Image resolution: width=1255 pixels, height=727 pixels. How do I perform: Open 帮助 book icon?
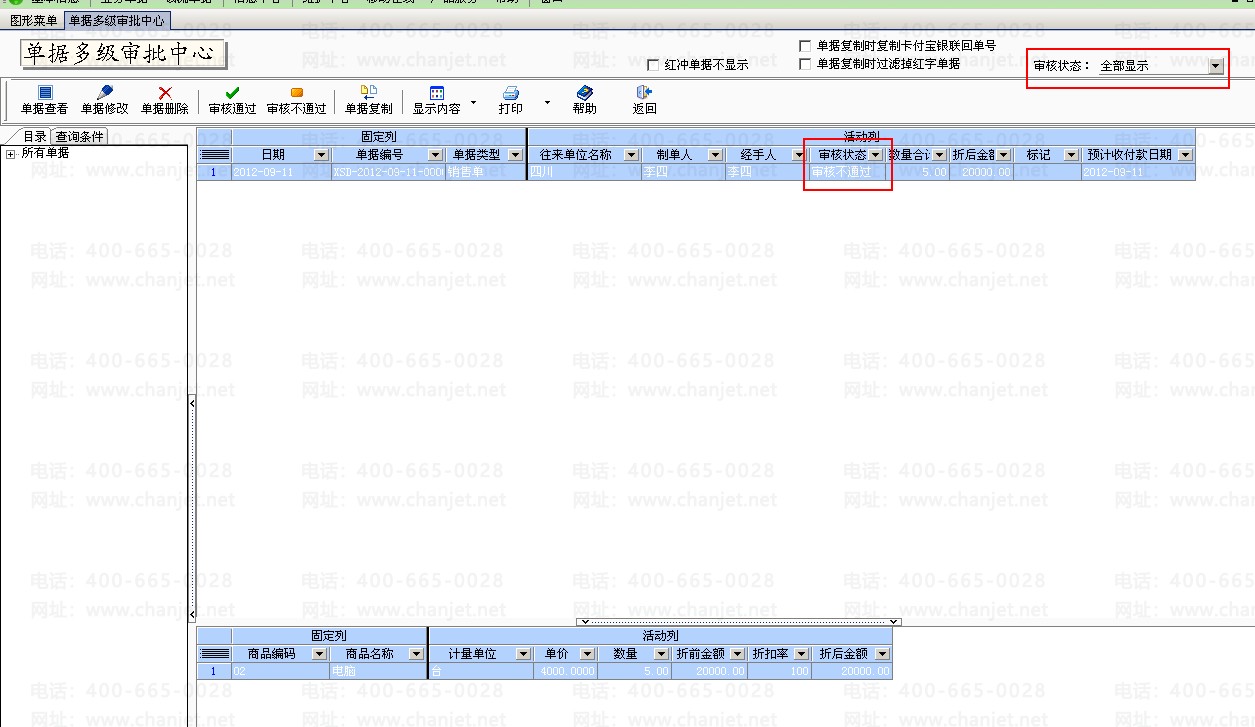tap(585, 93)
